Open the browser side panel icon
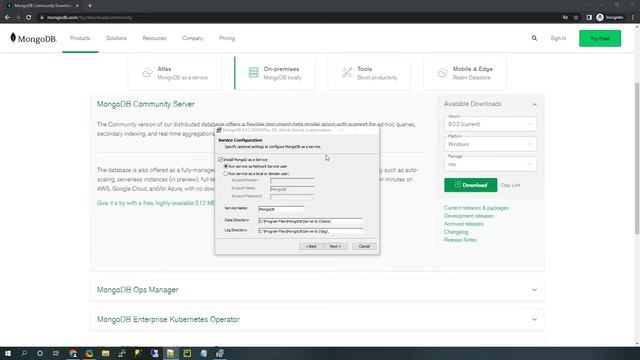The image size is (640, 360). pyautogui.click(x=589, y=18)
